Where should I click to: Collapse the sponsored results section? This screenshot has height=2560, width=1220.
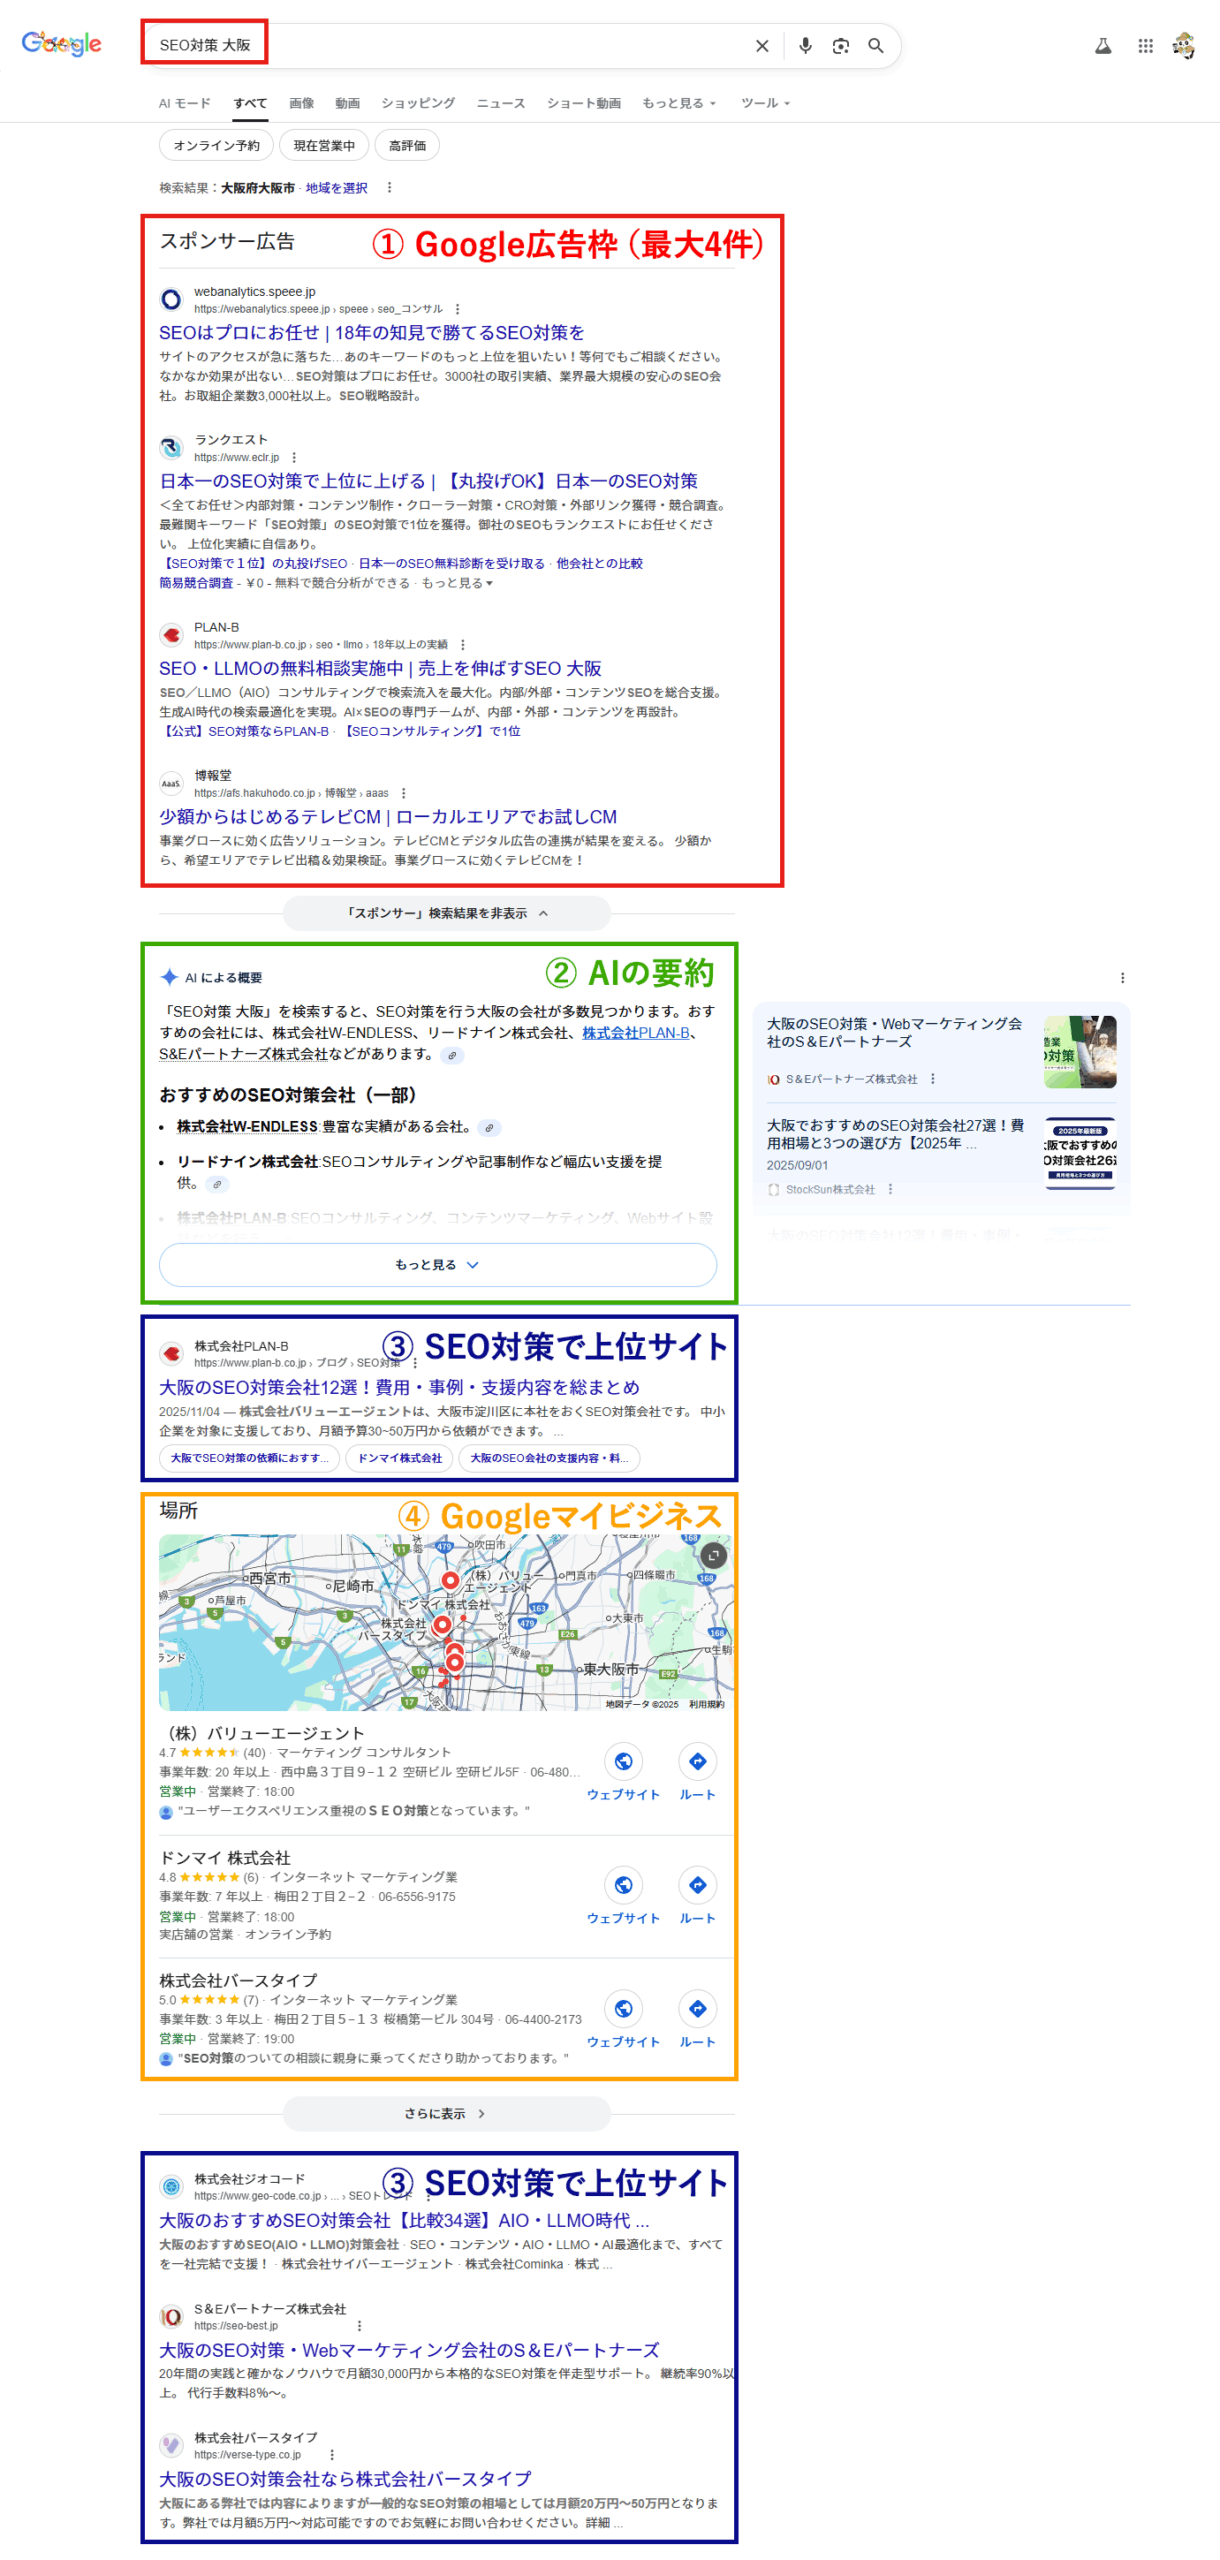click(x=447, y=913)
